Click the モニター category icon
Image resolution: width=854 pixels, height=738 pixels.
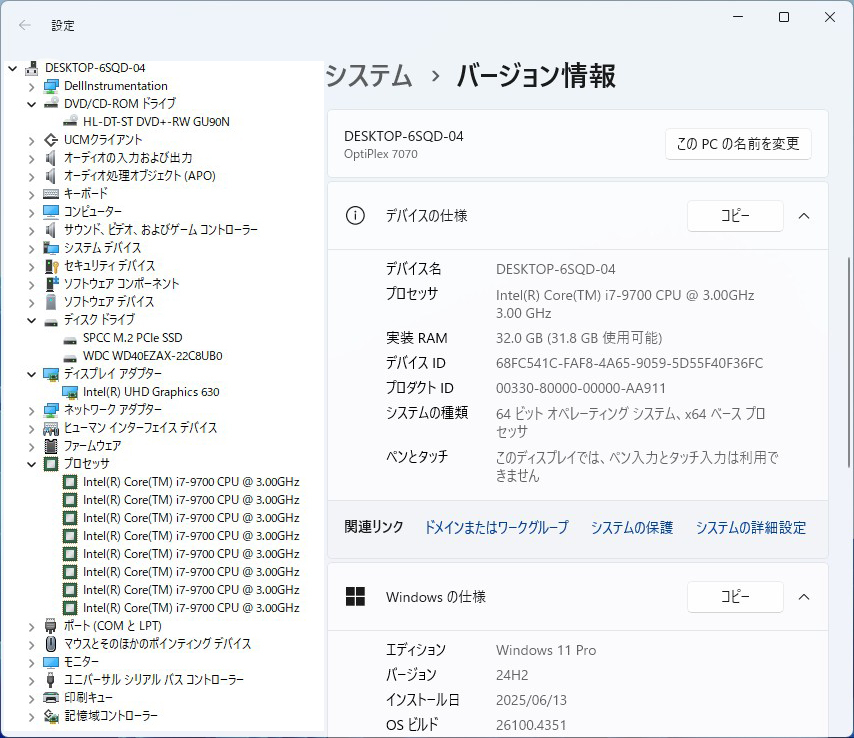(51, 662)
